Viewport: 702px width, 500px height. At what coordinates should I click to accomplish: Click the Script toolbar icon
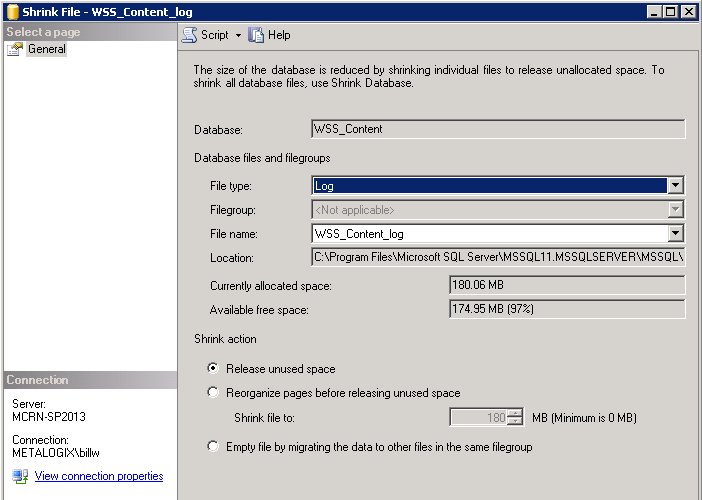point(189,35)
